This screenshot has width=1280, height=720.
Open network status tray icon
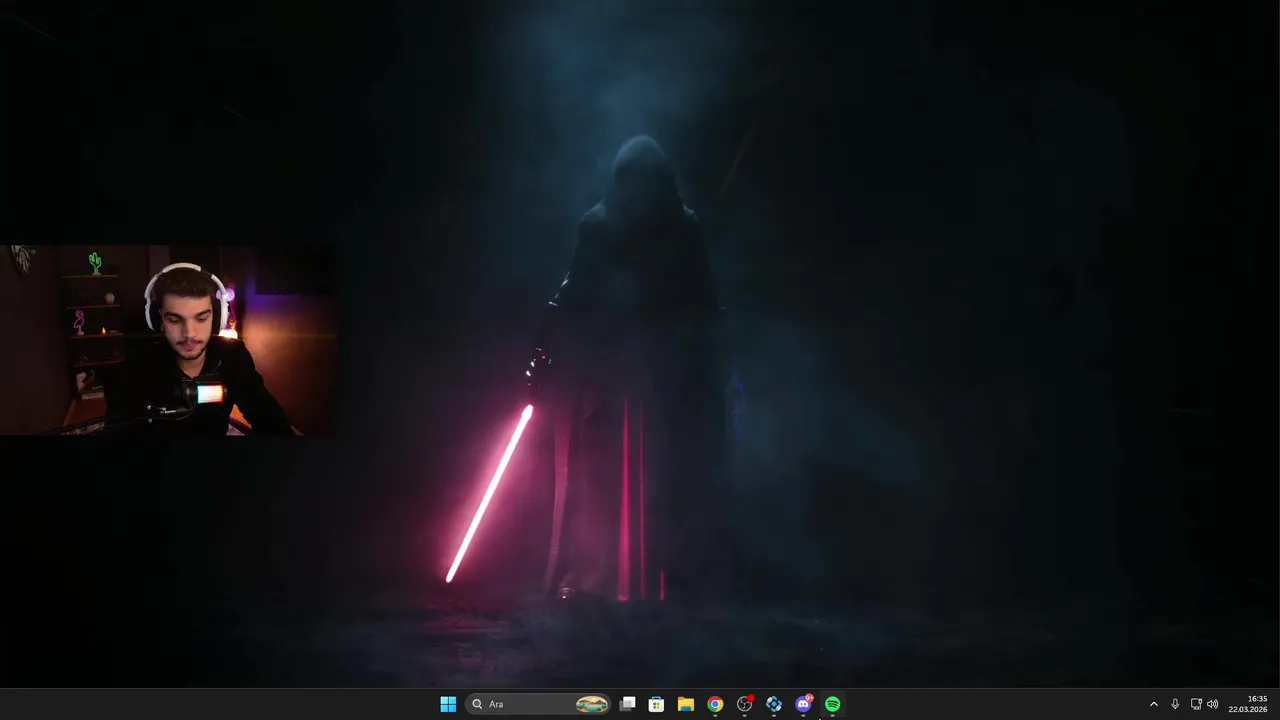[1196, 704]
